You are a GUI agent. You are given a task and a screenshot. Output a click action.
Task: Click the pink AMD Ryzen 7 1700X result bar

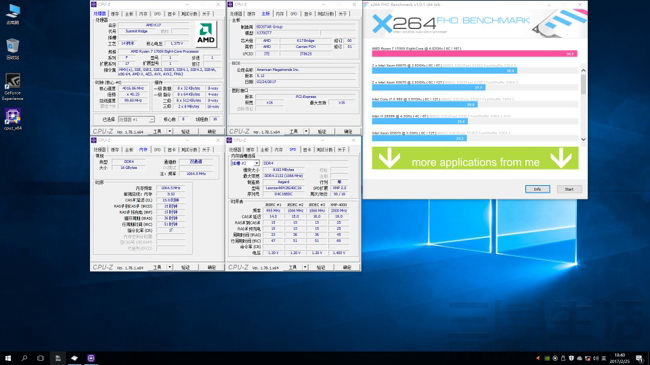coord(474,54)
